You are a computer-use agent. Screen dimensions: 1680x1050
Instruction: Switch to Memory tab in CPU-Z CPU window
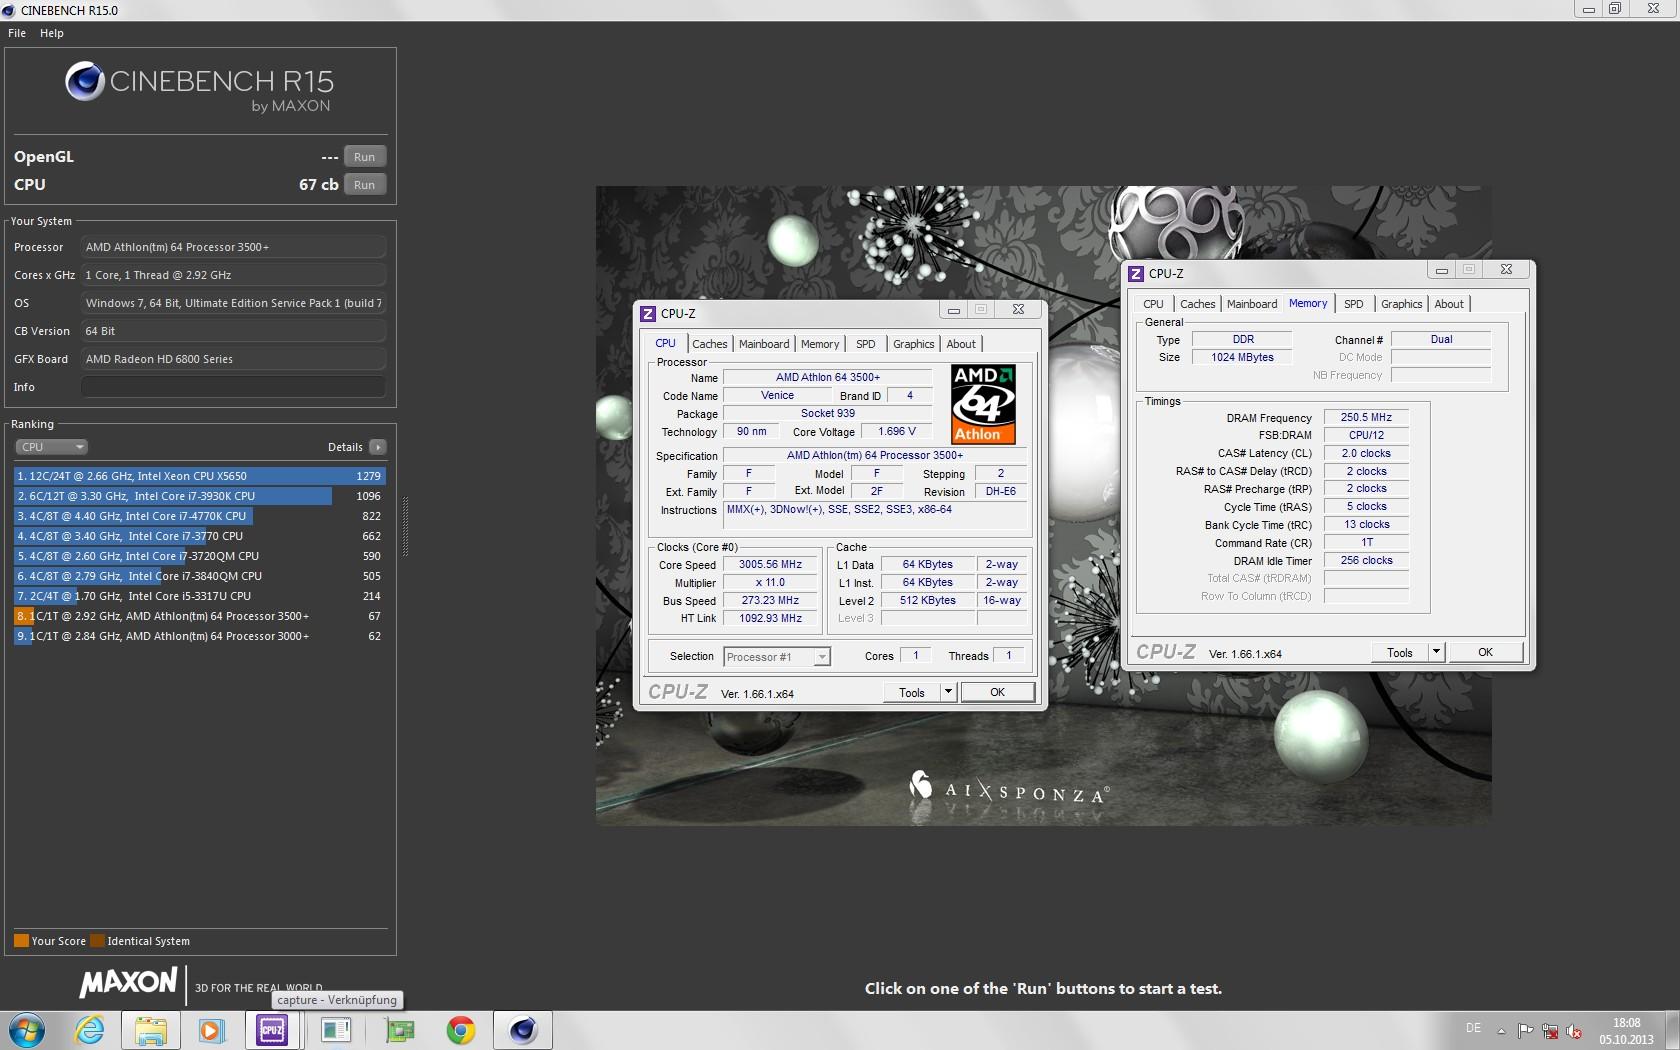[820, 344]
